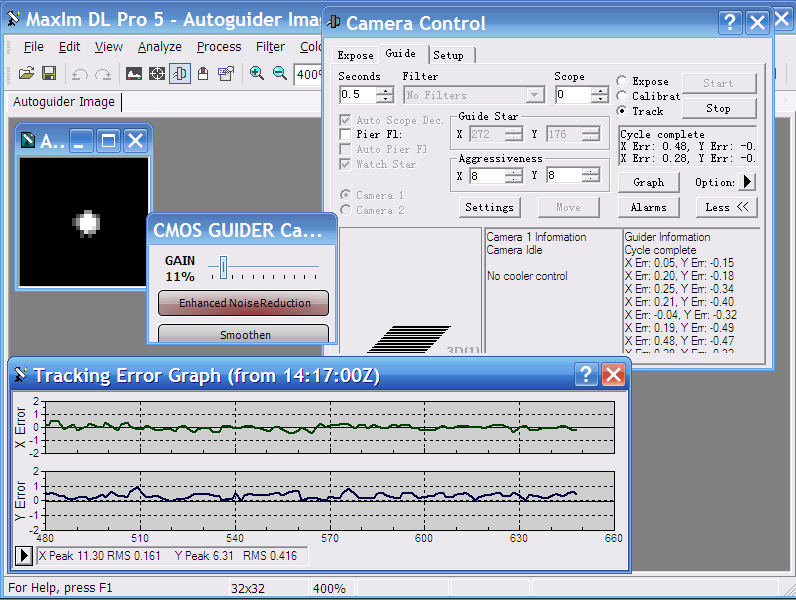Screen dimensions: 796x600
Task: Select the Camera 2 radio button
Action: 346,210
